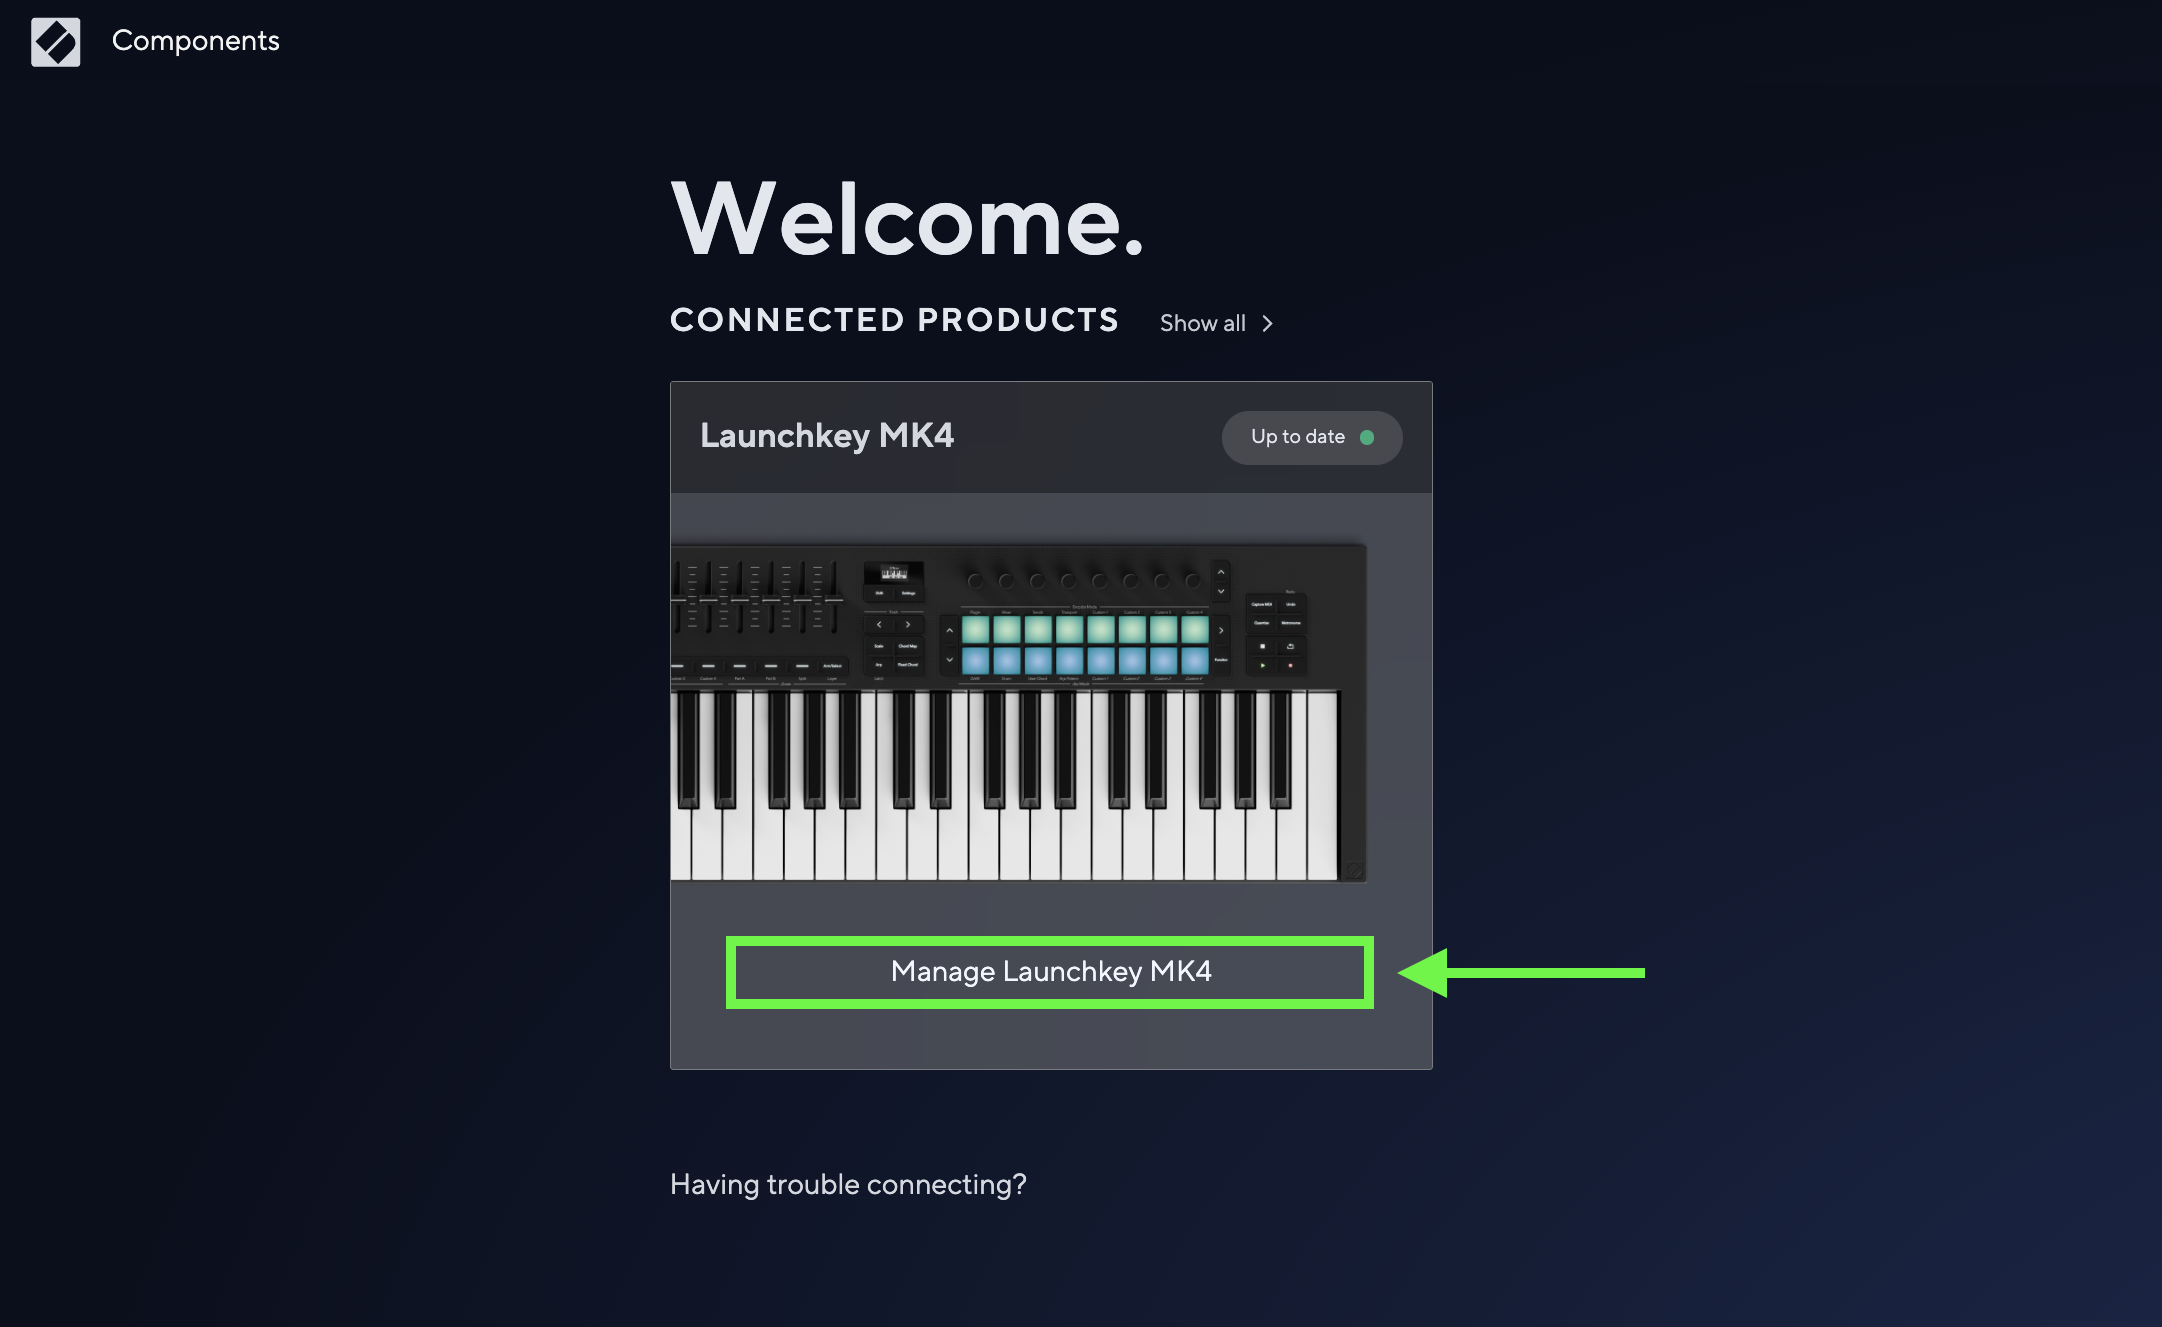Viewport: 2162px width, 1327px height.
Task: Click the Up to date status badge
Action: [1311, 437]
